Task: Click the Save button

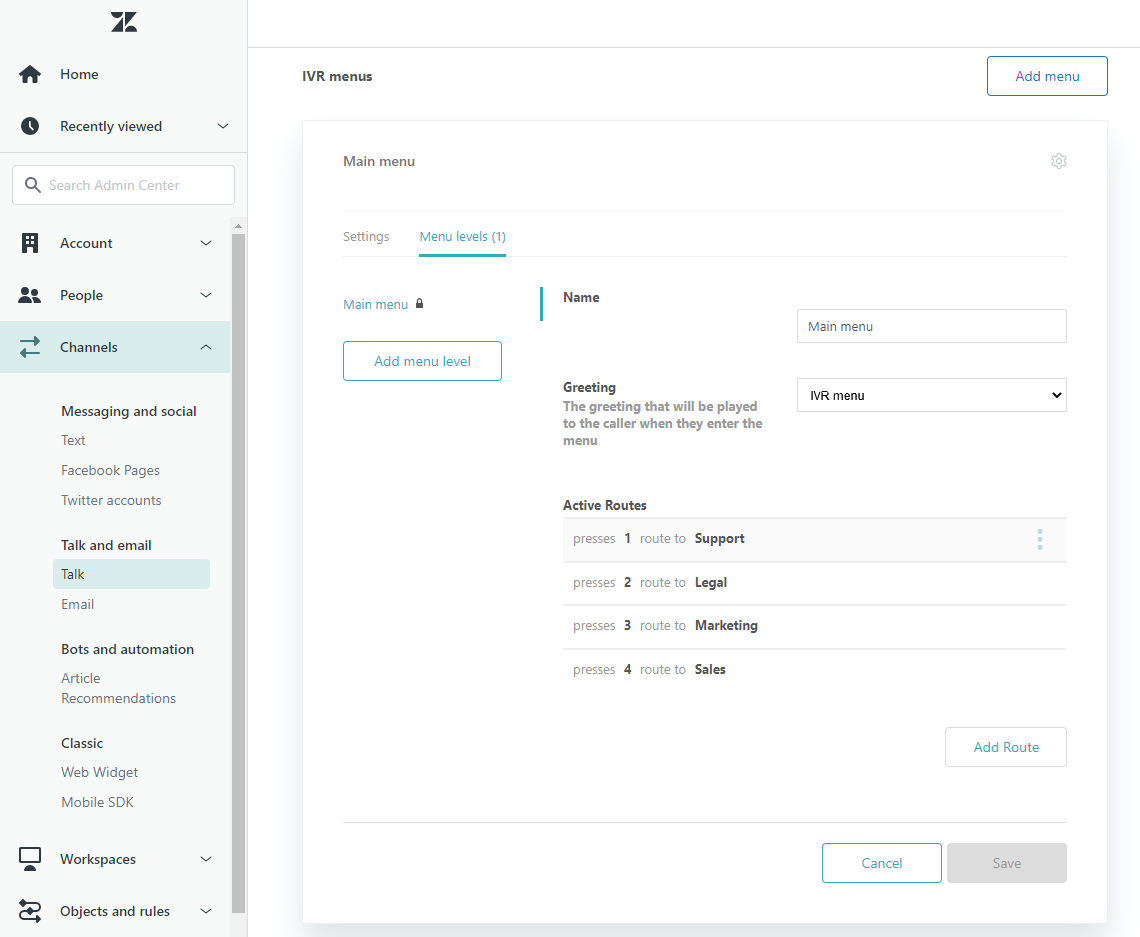Action: pos(1006,863)
